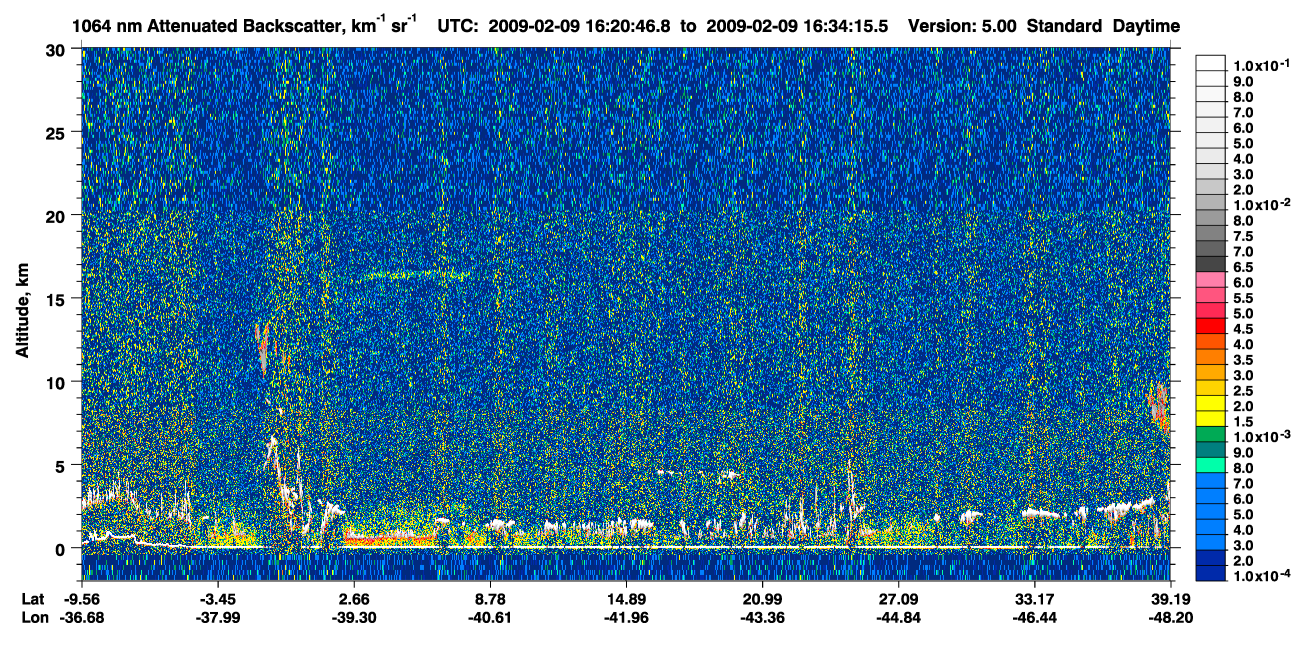
Task: Click the colorbar label "1.5"
Action: coord(1244,423)
